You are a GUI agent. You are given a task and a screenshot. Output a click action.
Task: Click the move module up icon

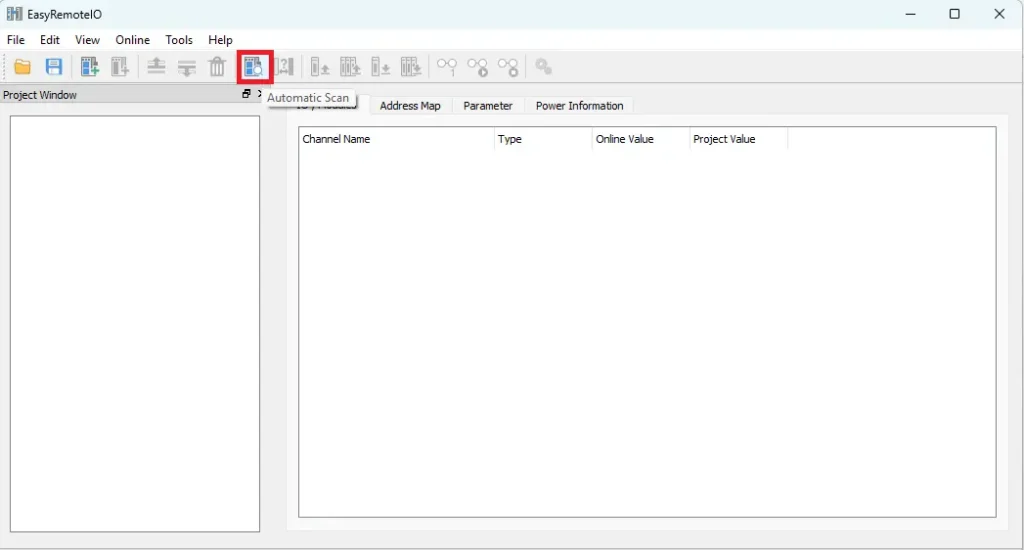(x=156, y=67)
